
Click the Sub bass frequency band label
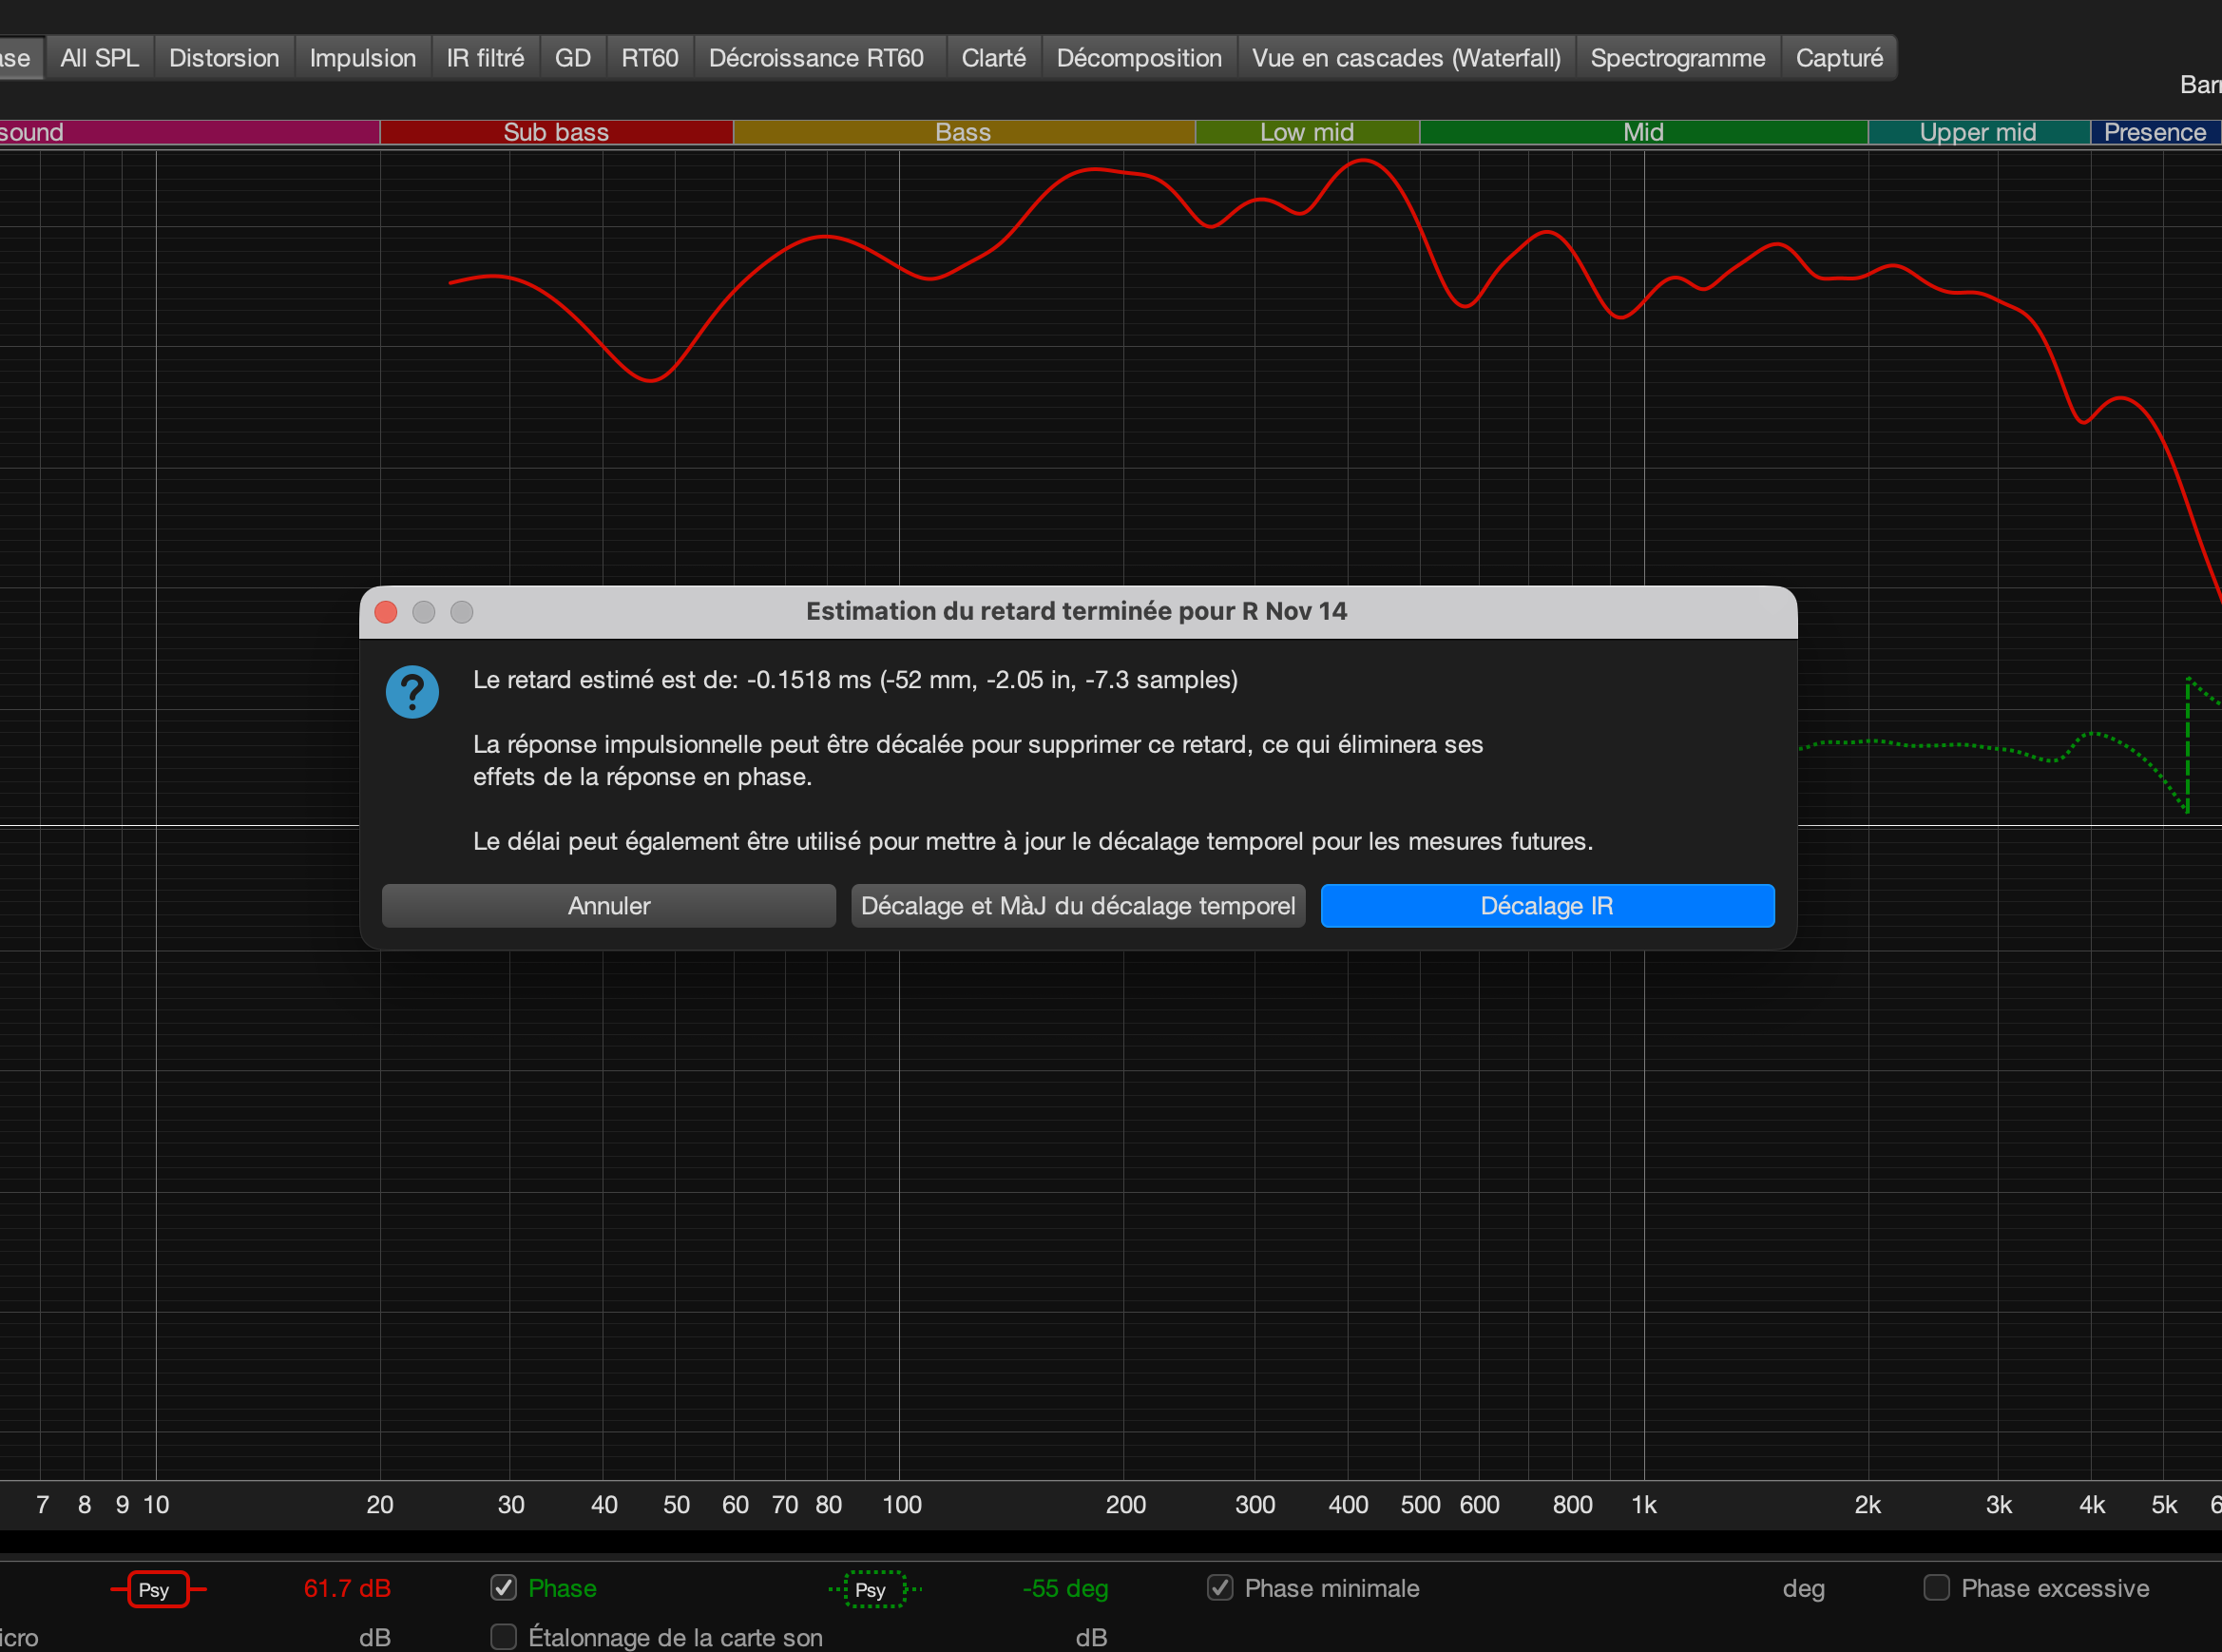[x=556, y=132]
